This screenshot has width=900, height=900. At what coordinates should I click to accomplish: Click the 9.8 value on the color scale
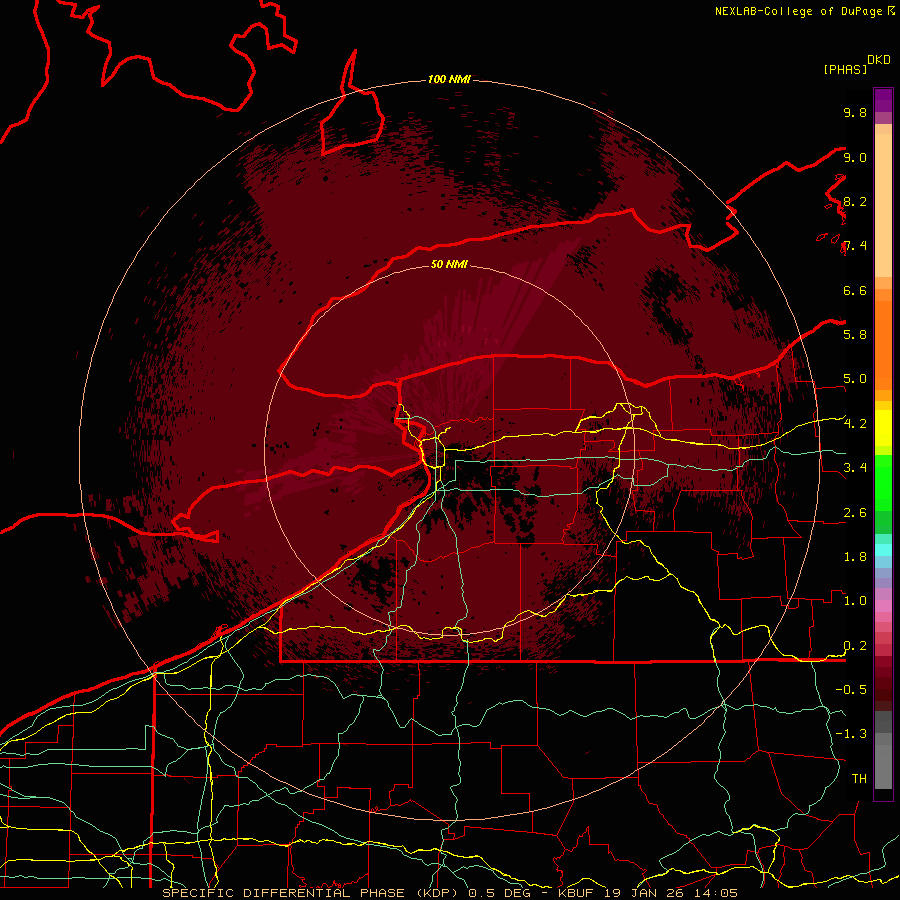point(855,112)
